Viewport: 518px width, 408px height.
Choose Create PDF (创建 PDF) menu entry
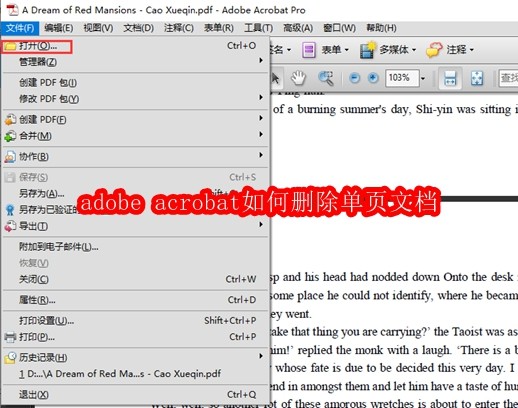point(135,119)
